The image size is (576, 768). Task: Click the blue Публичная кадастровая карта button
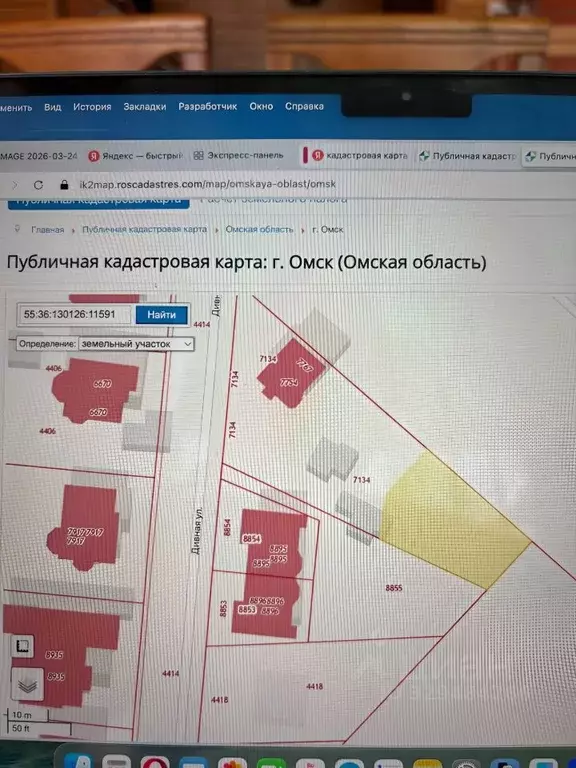(98, 203)
